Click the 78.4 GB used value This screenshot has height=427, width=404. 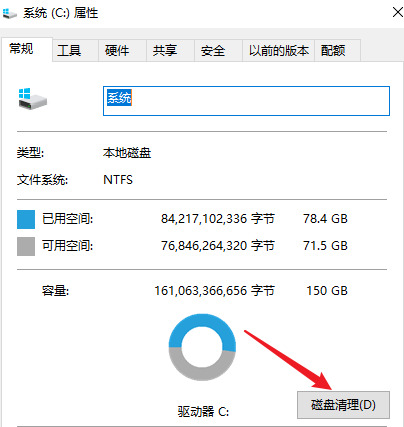point(325,219)
